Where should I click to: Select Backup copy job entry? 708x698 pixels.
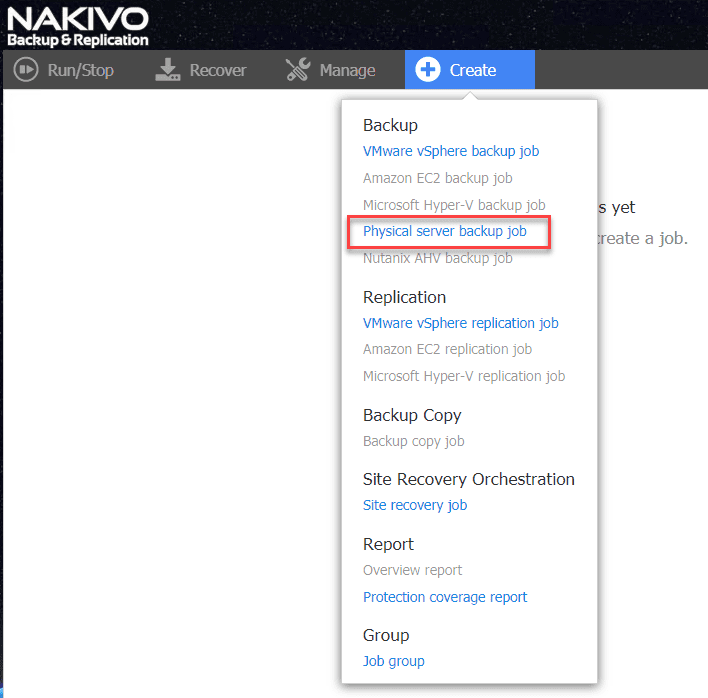click(414, 441)
